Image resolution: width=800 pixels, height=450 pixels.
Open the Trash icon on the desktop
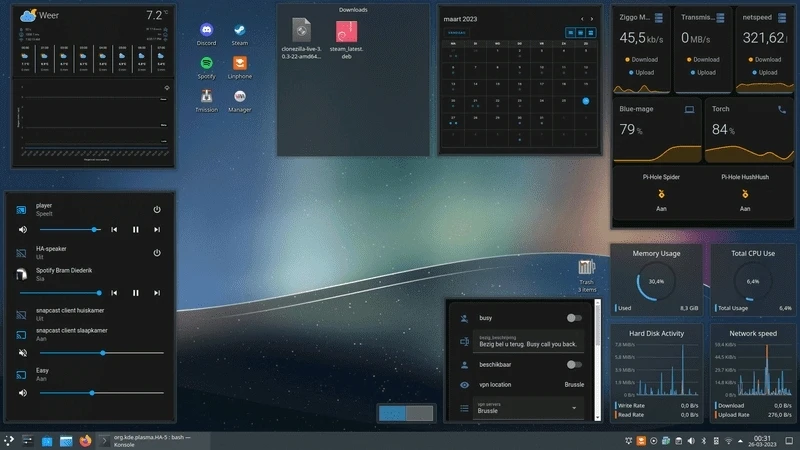point(586,270)
